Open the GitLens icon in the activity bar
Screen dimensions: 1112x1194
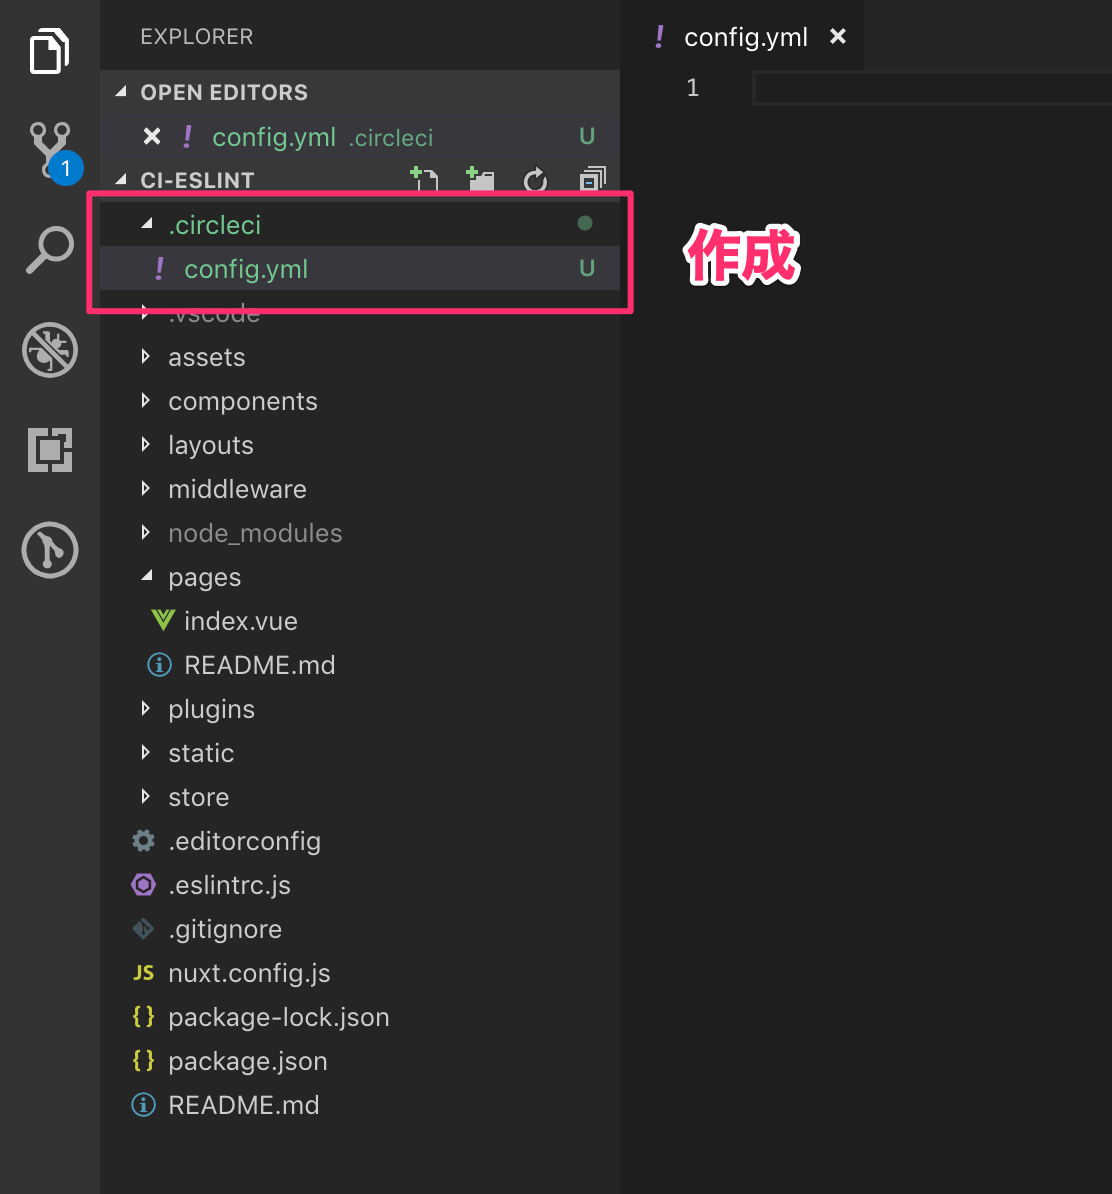(50, 550)
